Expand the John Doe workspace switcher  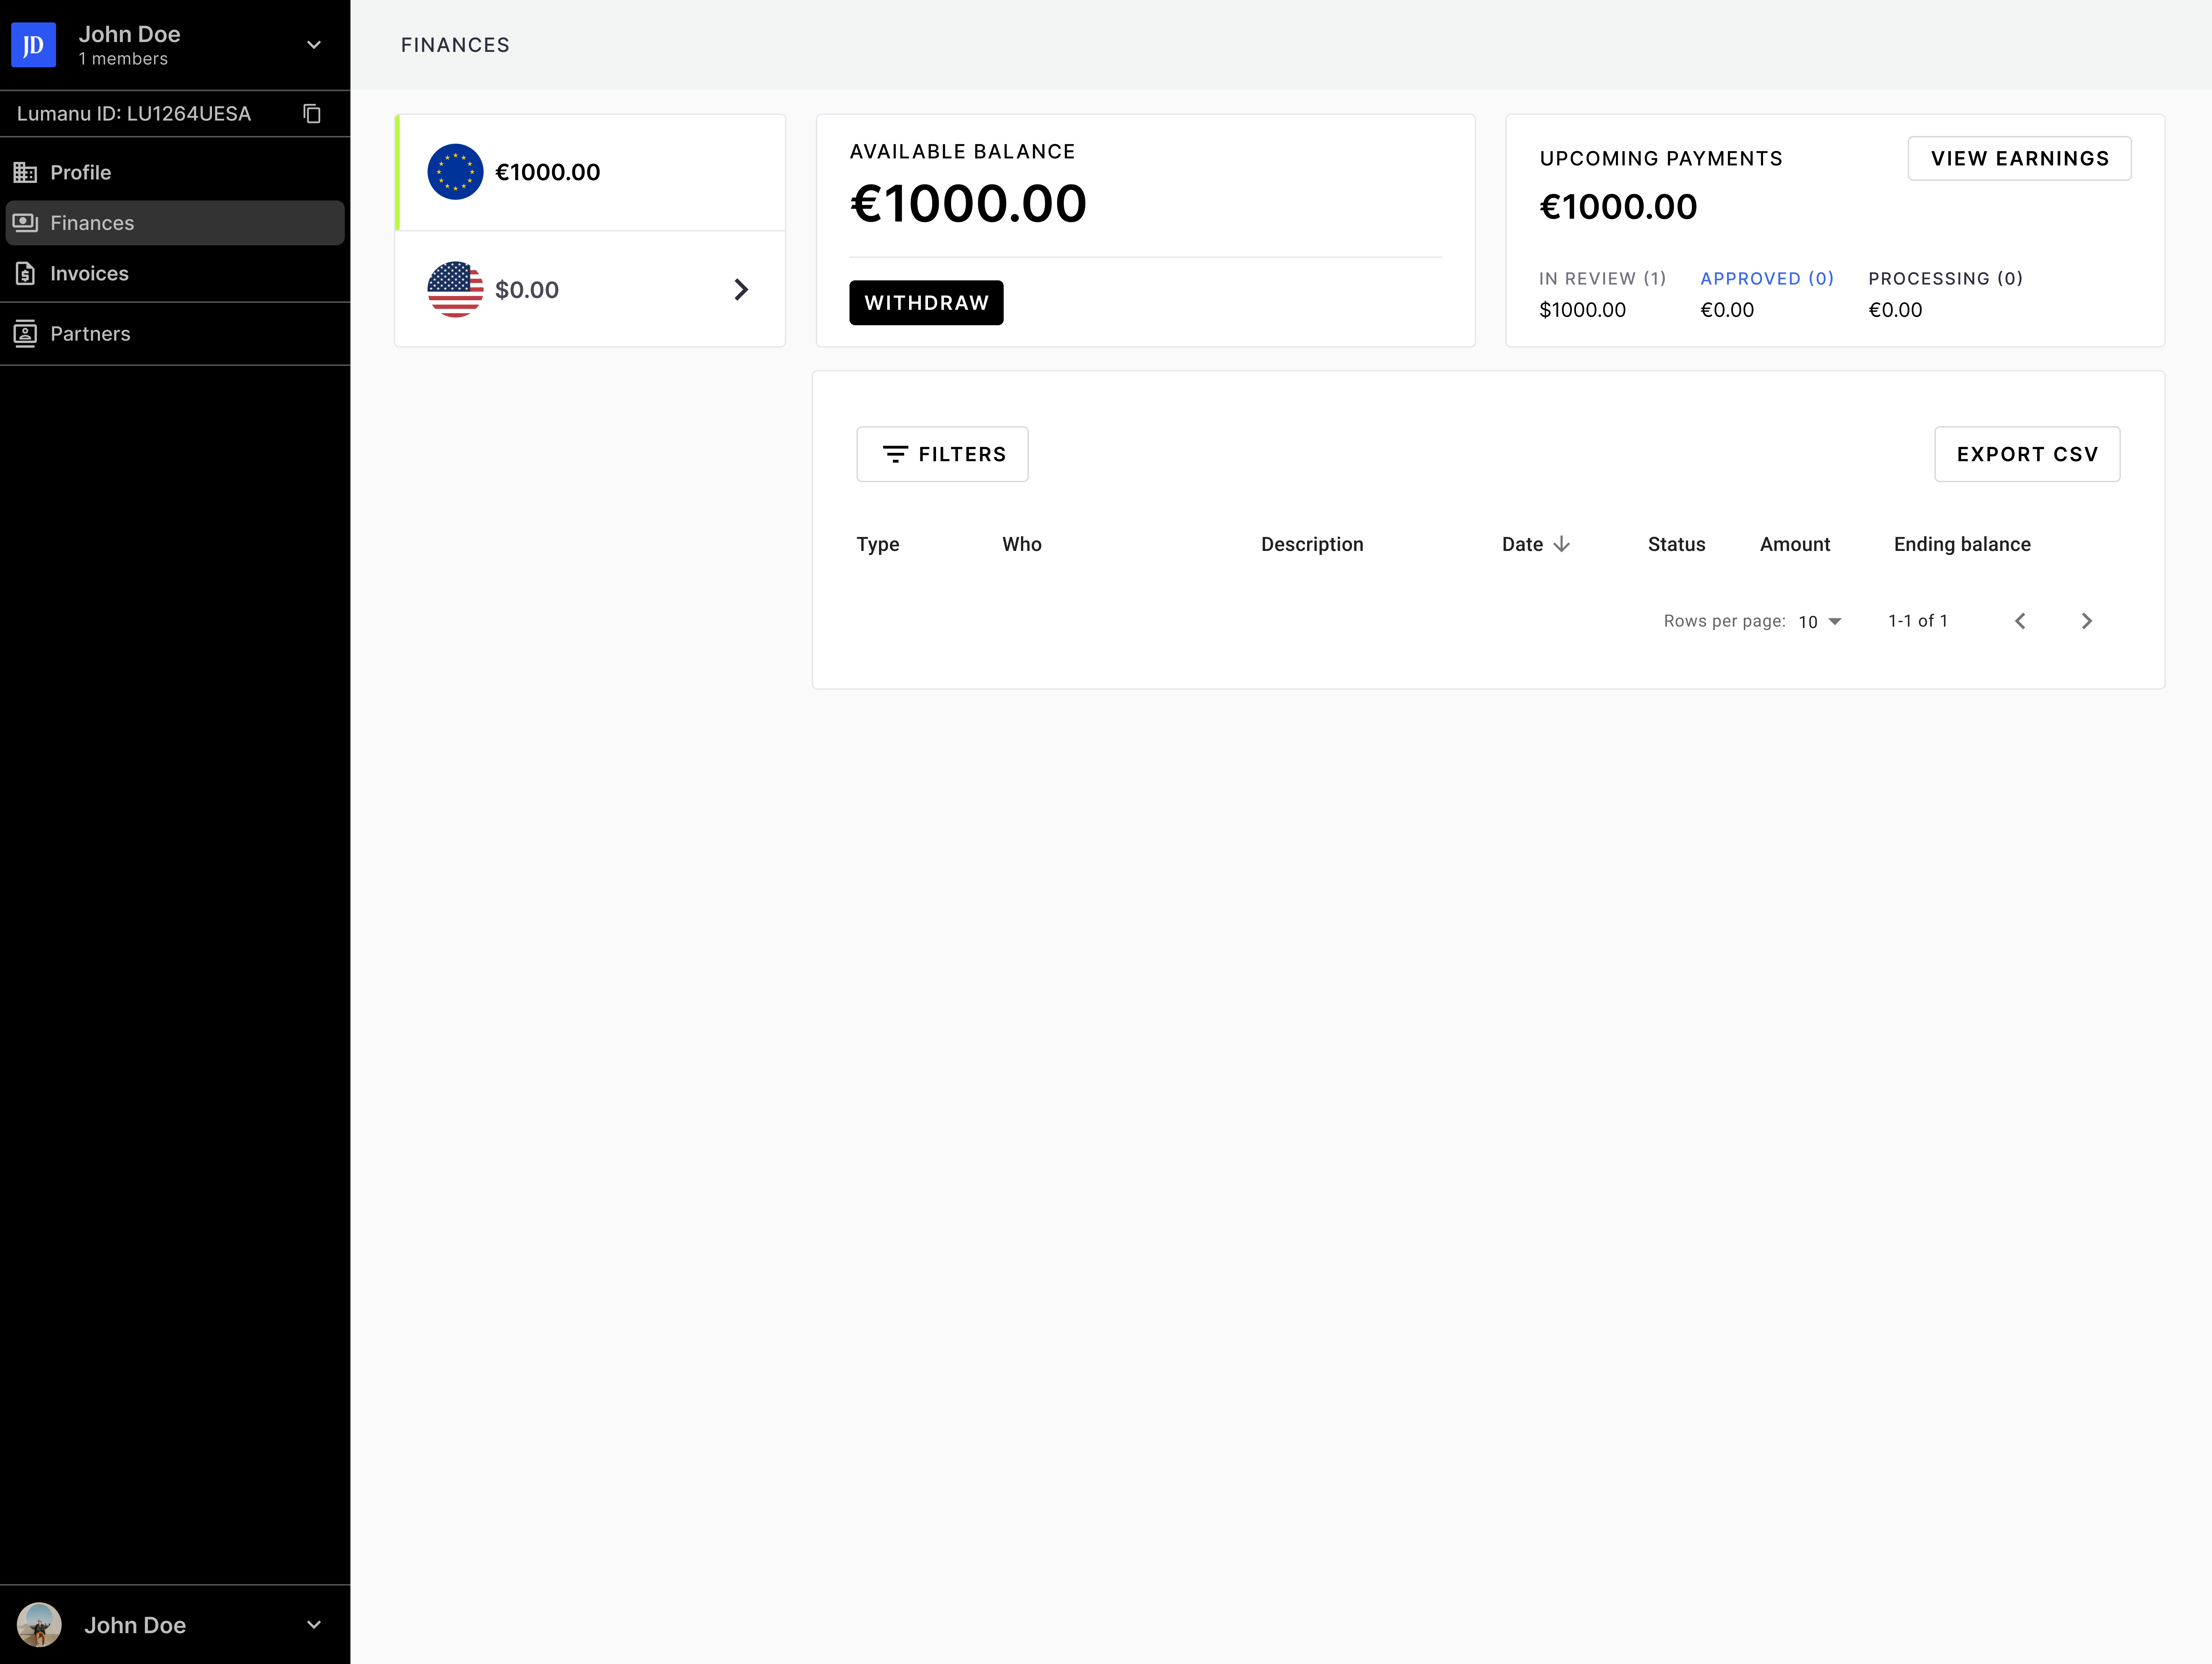(x=314, y=45)
